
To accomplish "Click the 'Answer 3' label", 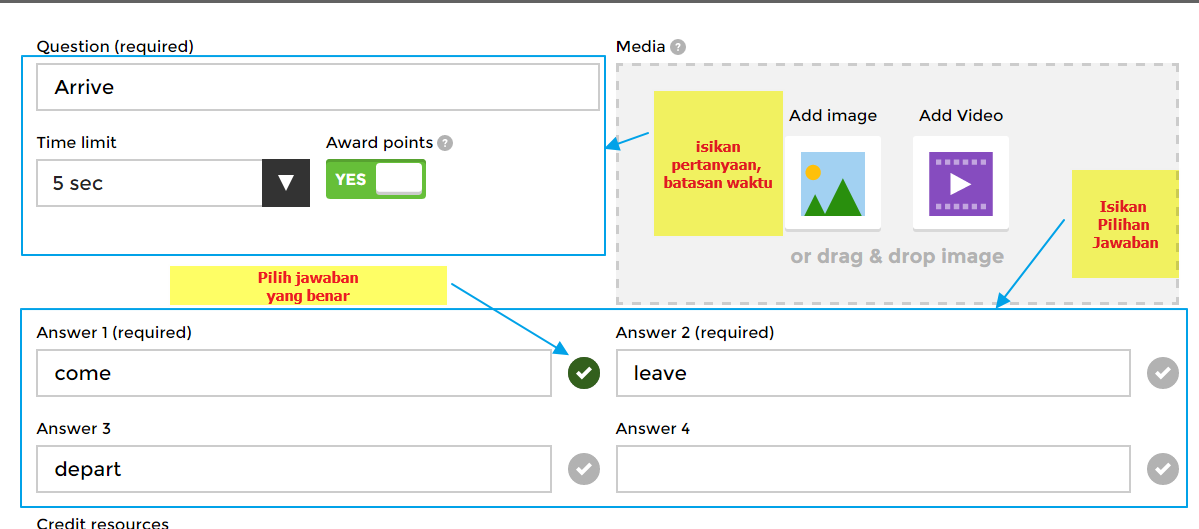I will pos(73,429).
